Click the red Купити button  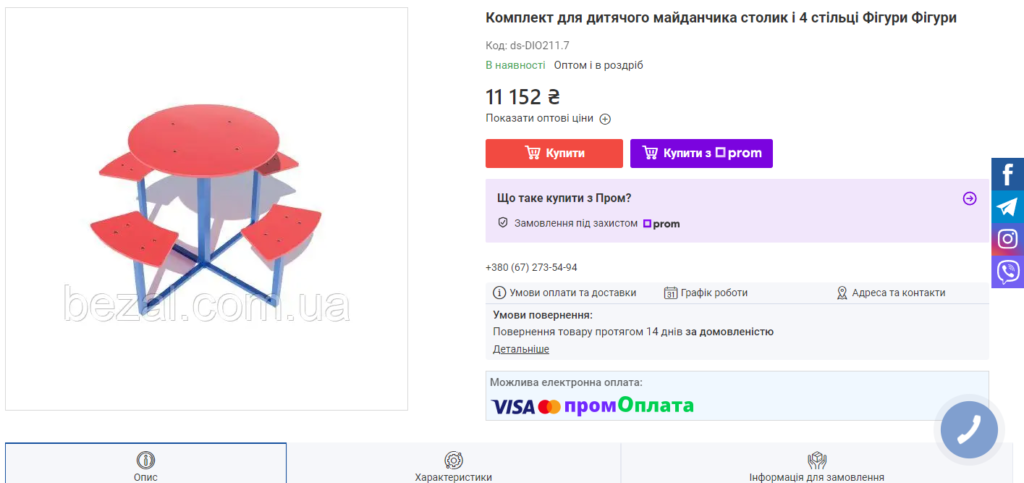click(554, 153)
